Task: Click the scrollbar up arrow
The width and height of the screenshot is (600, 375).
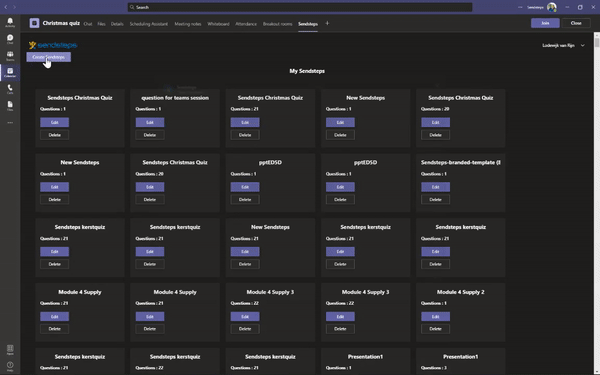Action: pos(597,35)
